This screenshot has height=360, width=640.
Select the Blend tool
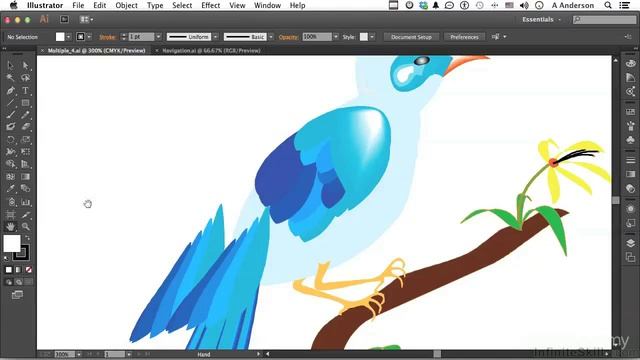pos(25,189)
